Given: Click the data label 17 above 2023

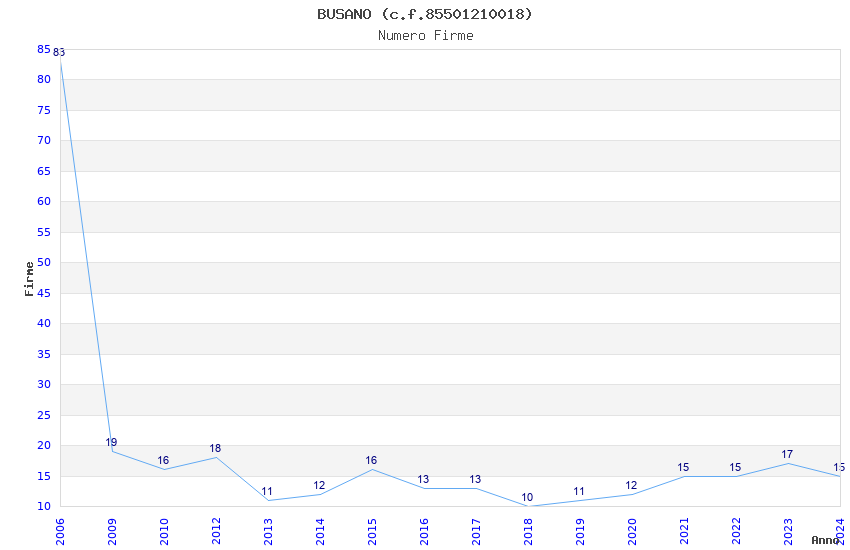Looking at the screenshot, I should click(x=787, y=454).
